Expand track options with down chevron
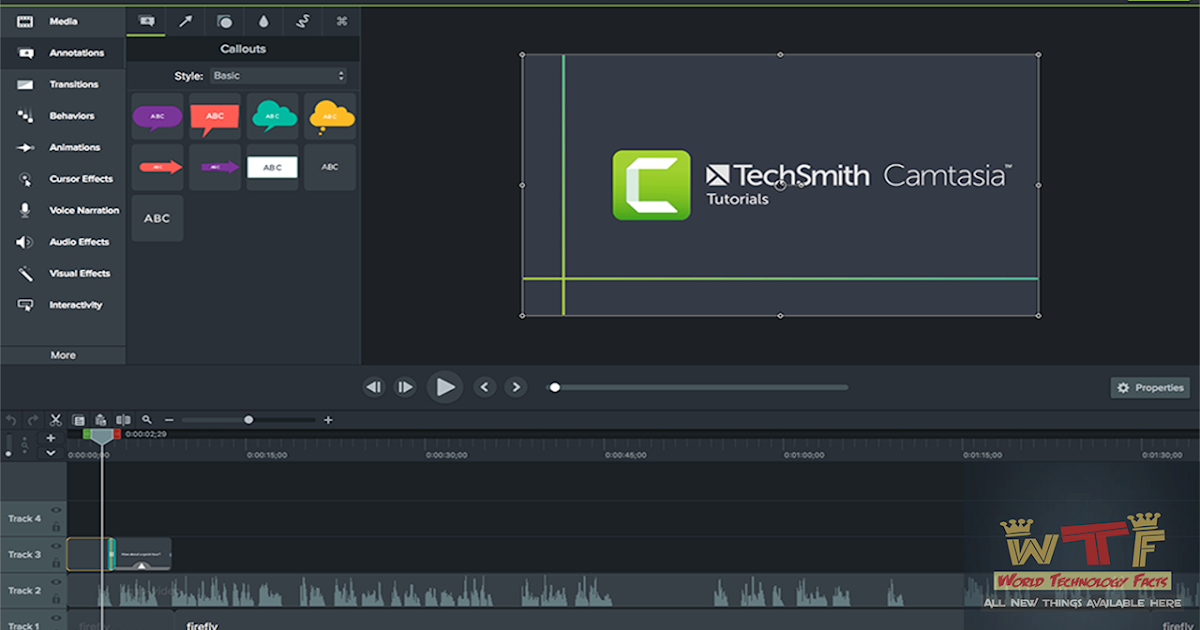The image size is (1200, 630). click(51, 453)
